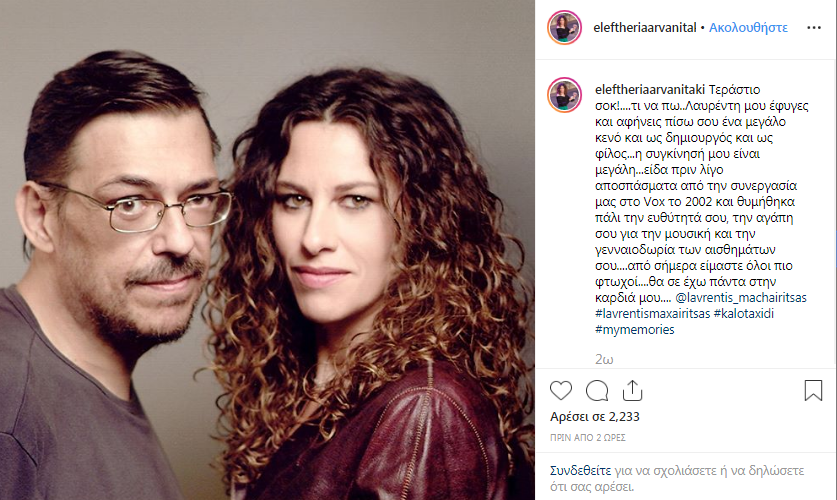Open comments via the speech bubble icon
This screenshot has width=837, height=500.
point(597,391)
